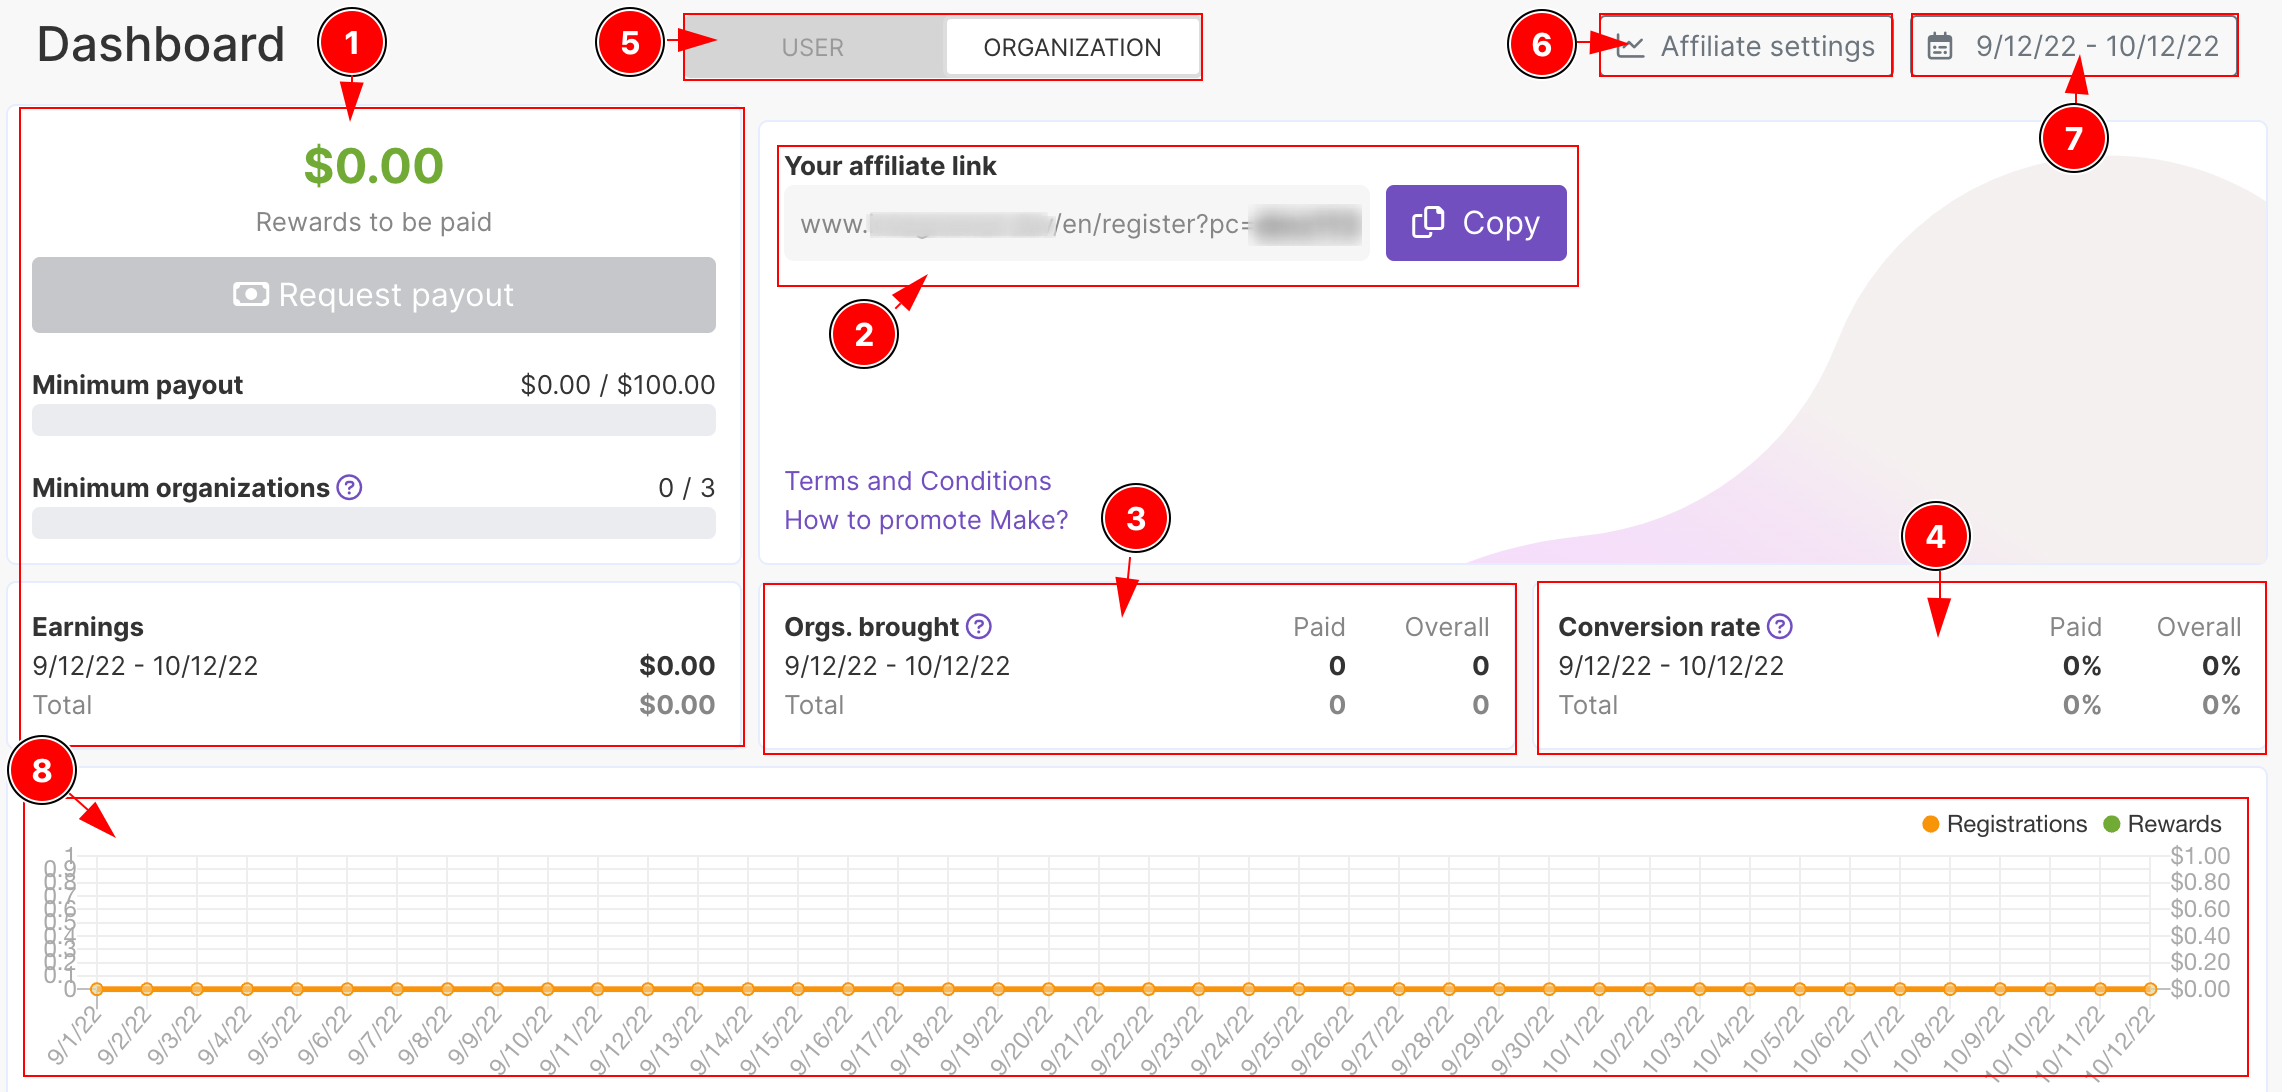Click the chart icon beside Affiliate settings
Screen dimensions: 2282x1092
pyautogui.click(x=1630, y=46)
